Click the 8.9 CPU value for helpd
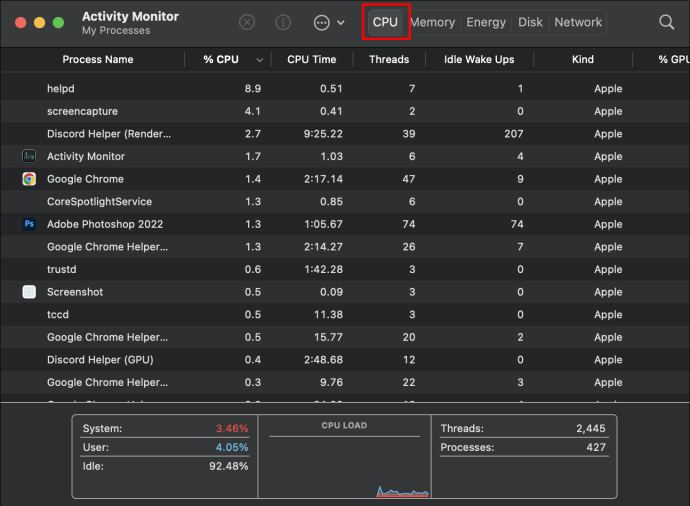 coord(253,88)
